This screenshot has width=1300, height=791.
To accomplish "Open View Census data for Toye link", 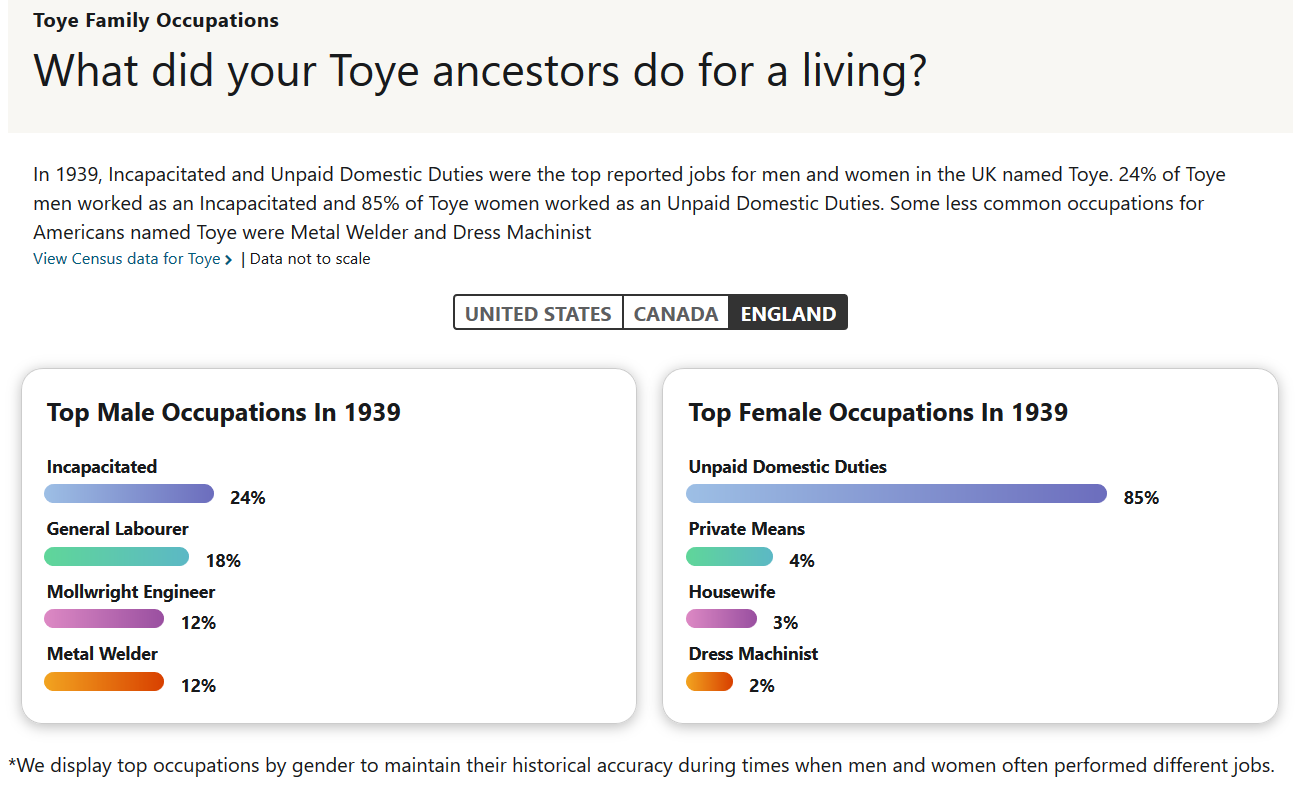I will coord(127,259).
